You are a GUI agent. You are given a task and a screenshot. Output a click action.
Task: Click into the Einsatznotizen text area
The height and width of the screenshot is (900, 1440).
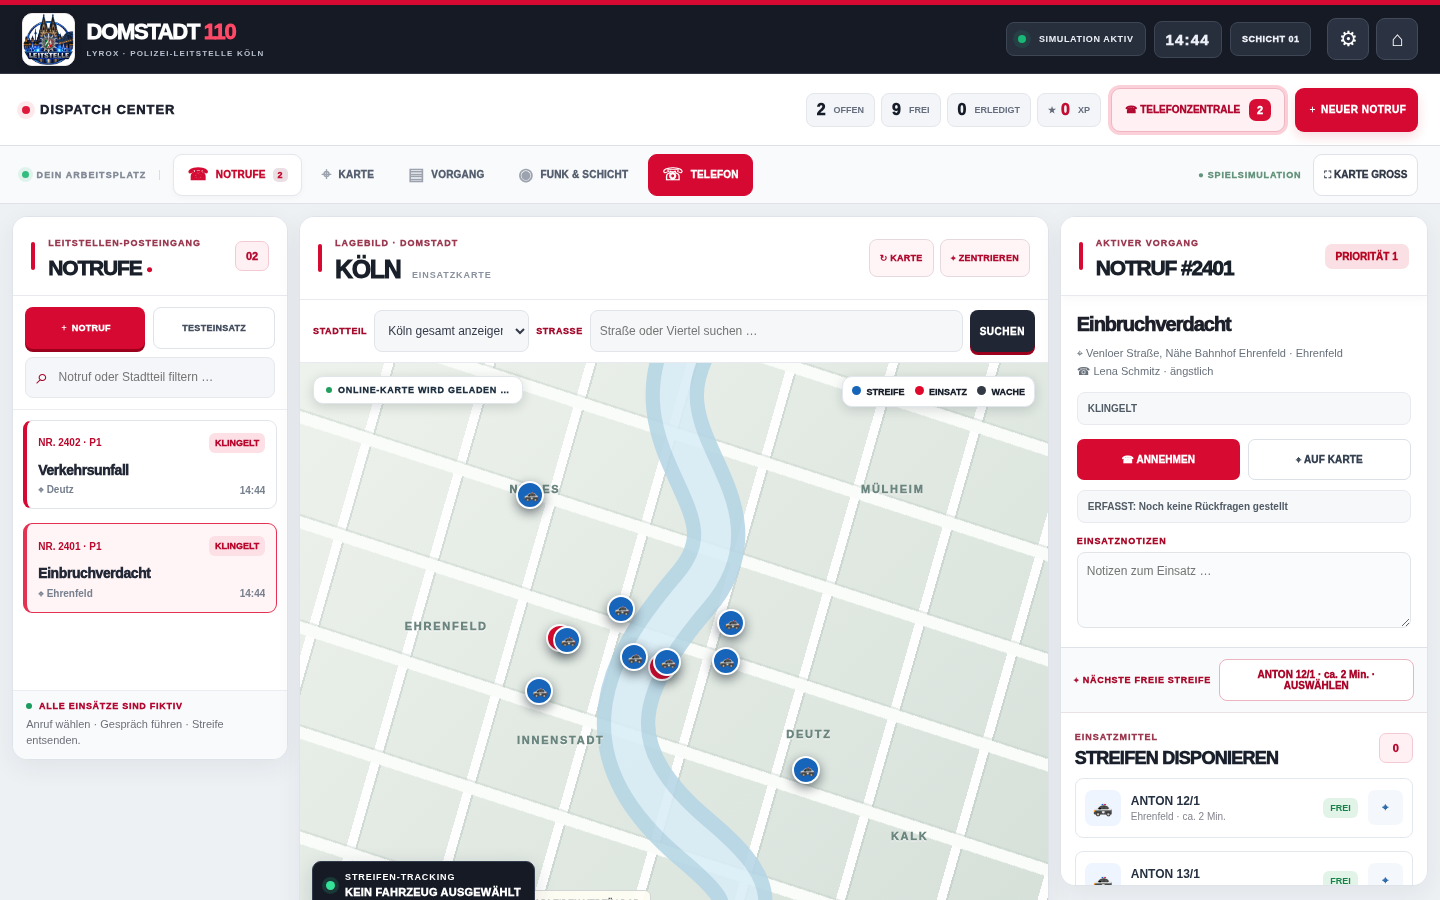tap(1244, 590)
